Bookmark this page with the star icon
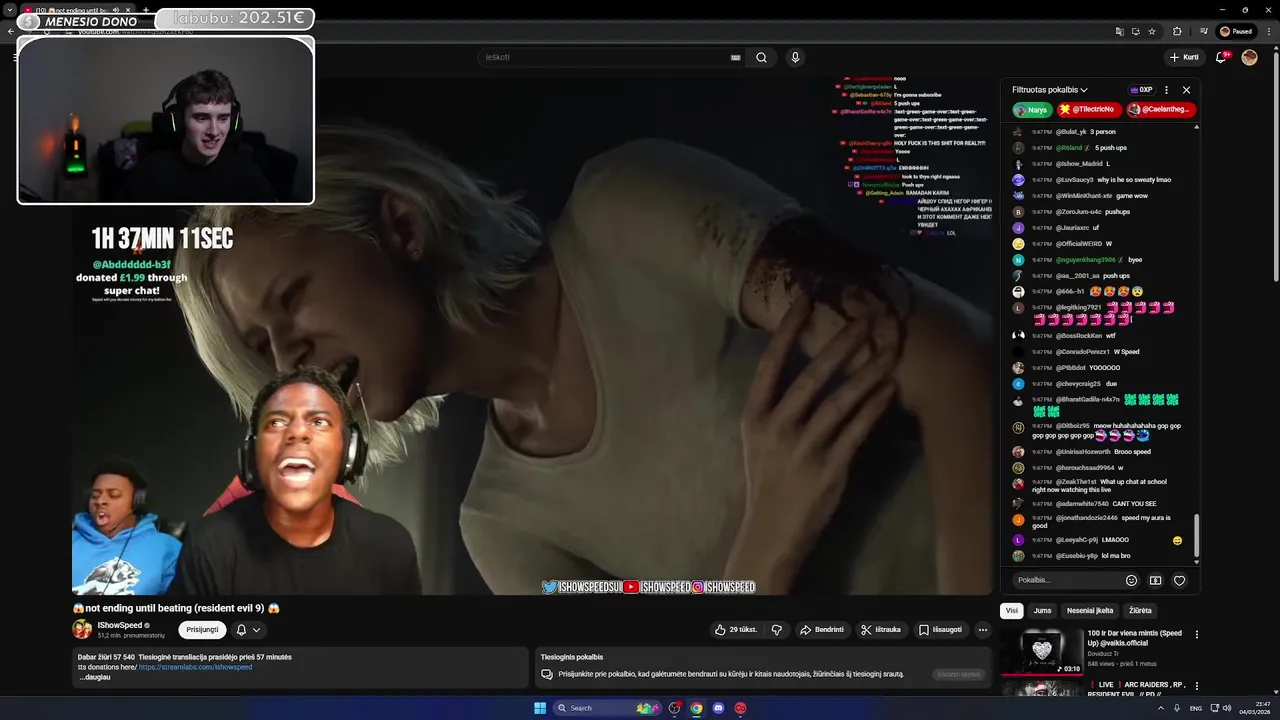The height and width of the screenshot is (720, 1280). click(x=1152, y=31)
